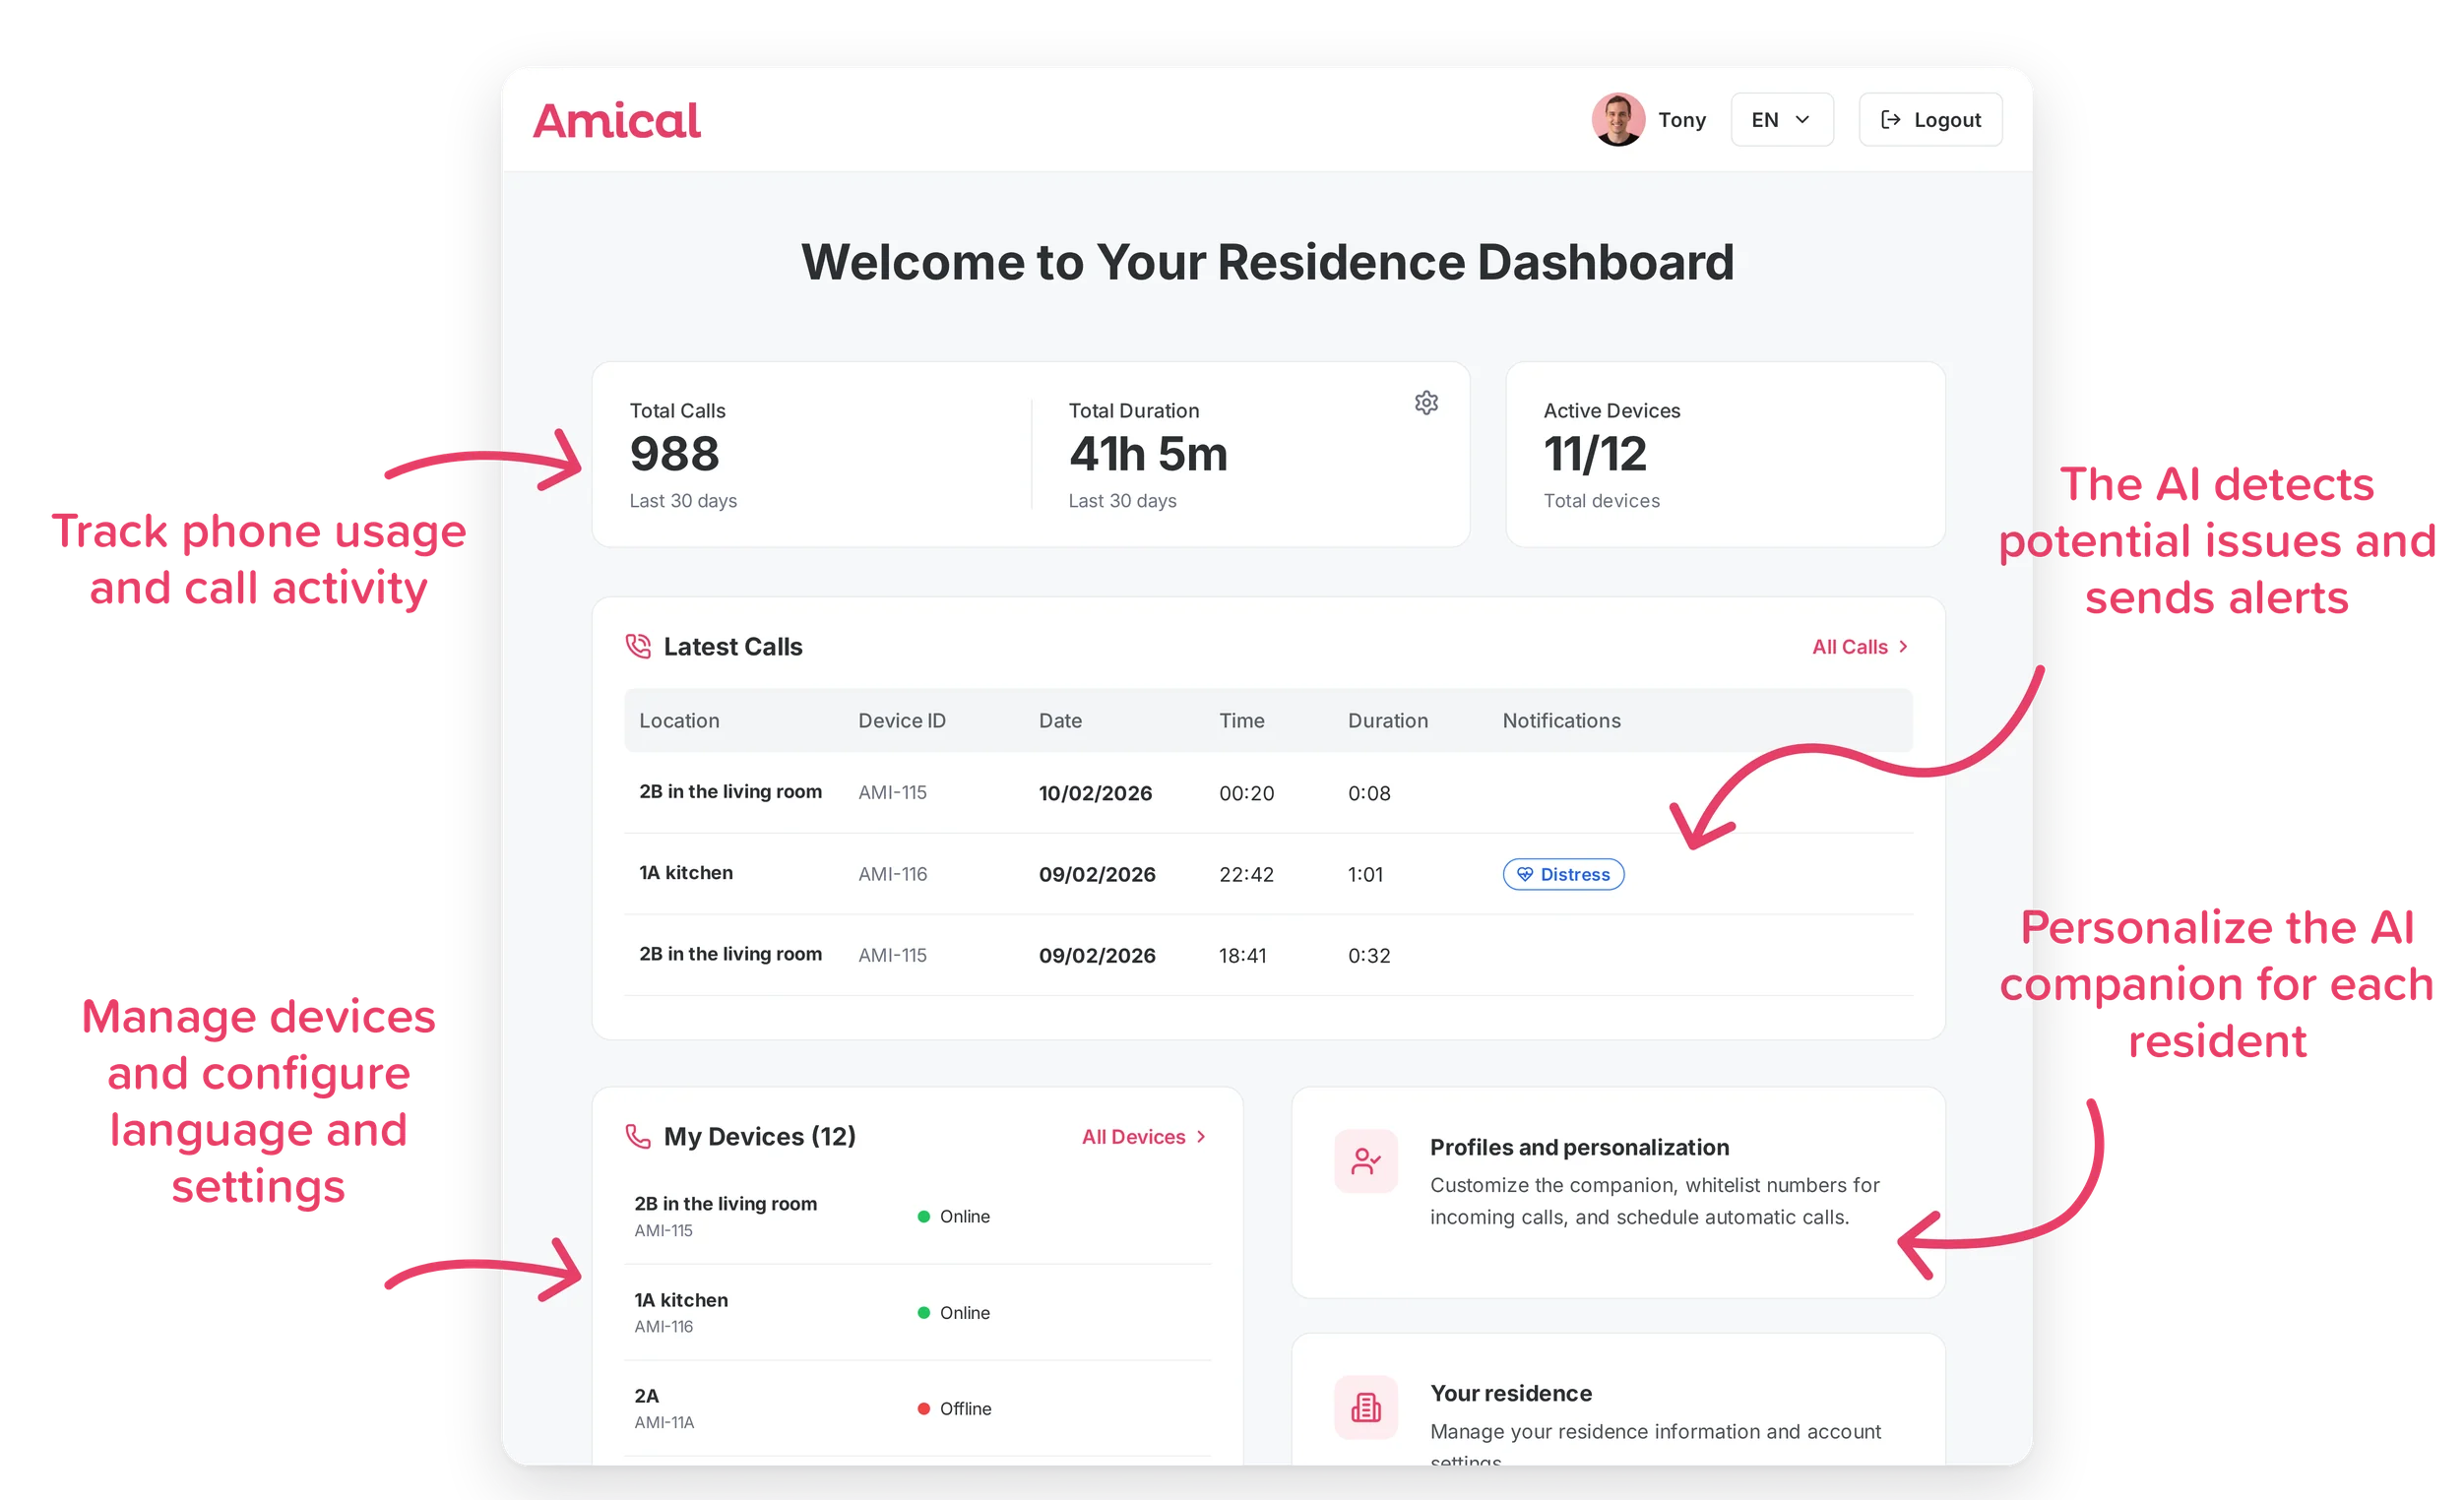Click the Active Devices count 11/12
The image size is (2464, 1500).
[1595, 454]
